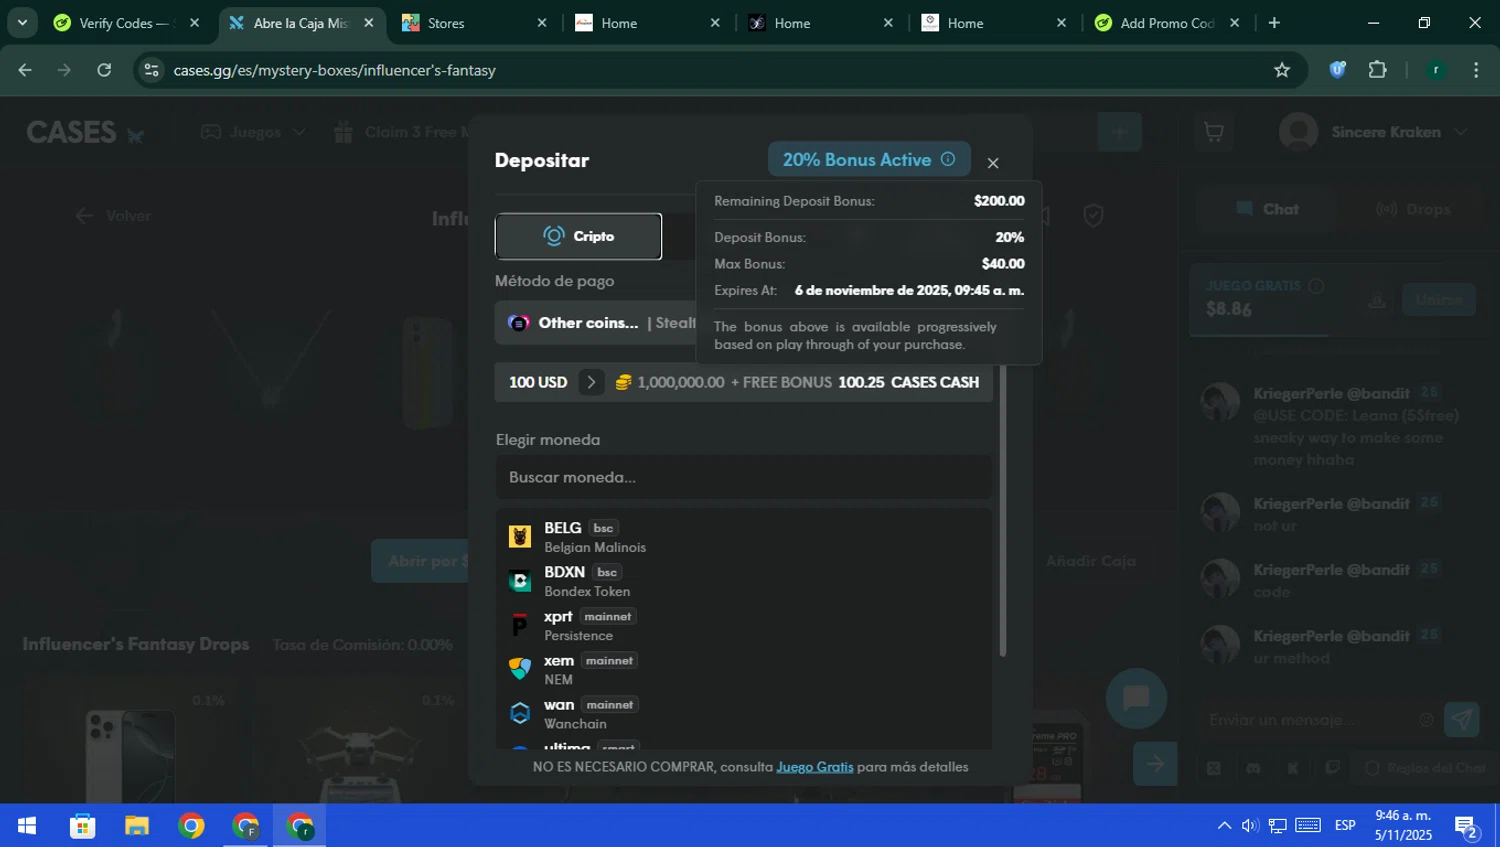The height and width of the screenshot is (847, 1500).
Task: Pick the wan Wanchain coin
Action: coord(743,713)
